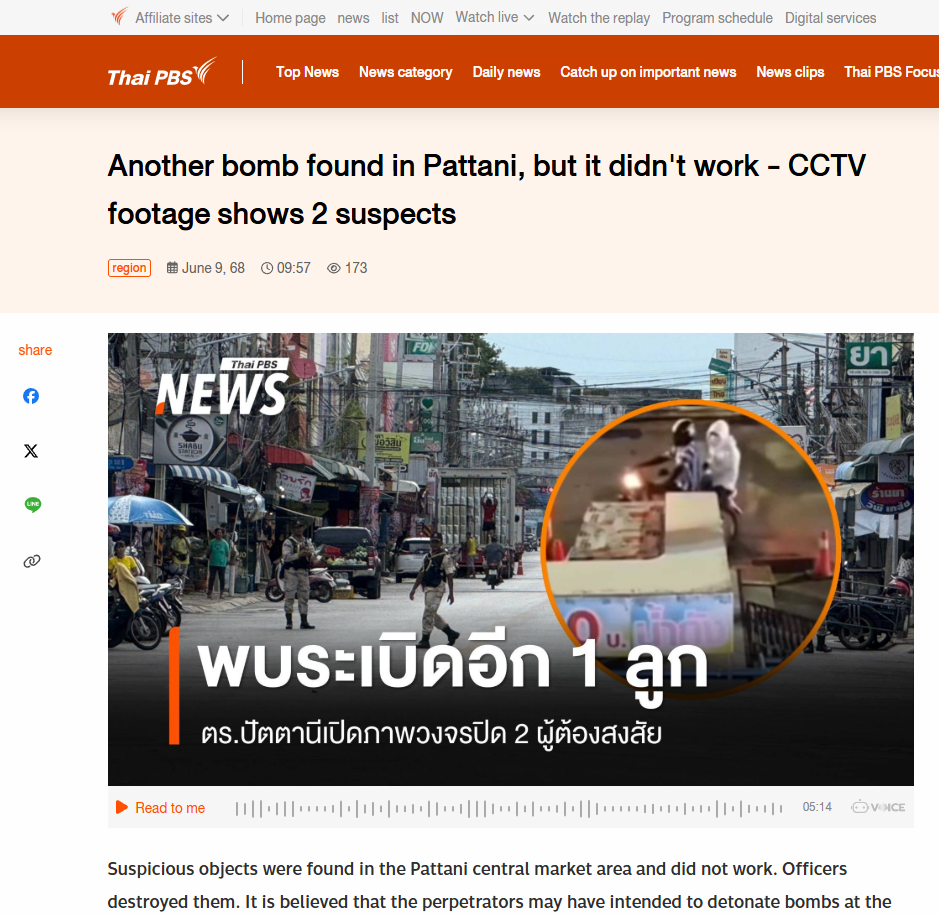
Task: Open NOW section
Action: (427, 18)
